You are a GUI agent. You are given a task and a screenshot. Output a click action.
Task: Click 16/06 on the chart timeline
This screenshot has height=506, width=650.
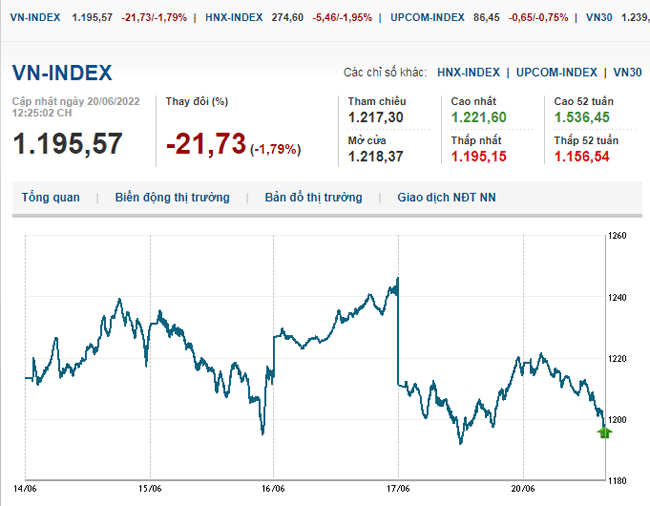coord(273,489)
